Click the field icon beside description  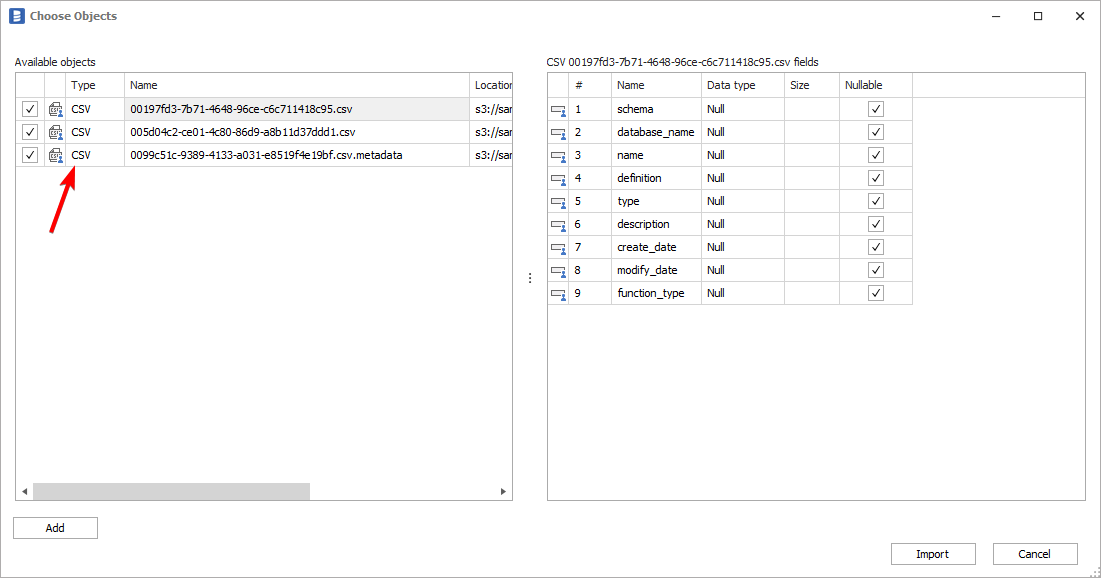[559, 223]
